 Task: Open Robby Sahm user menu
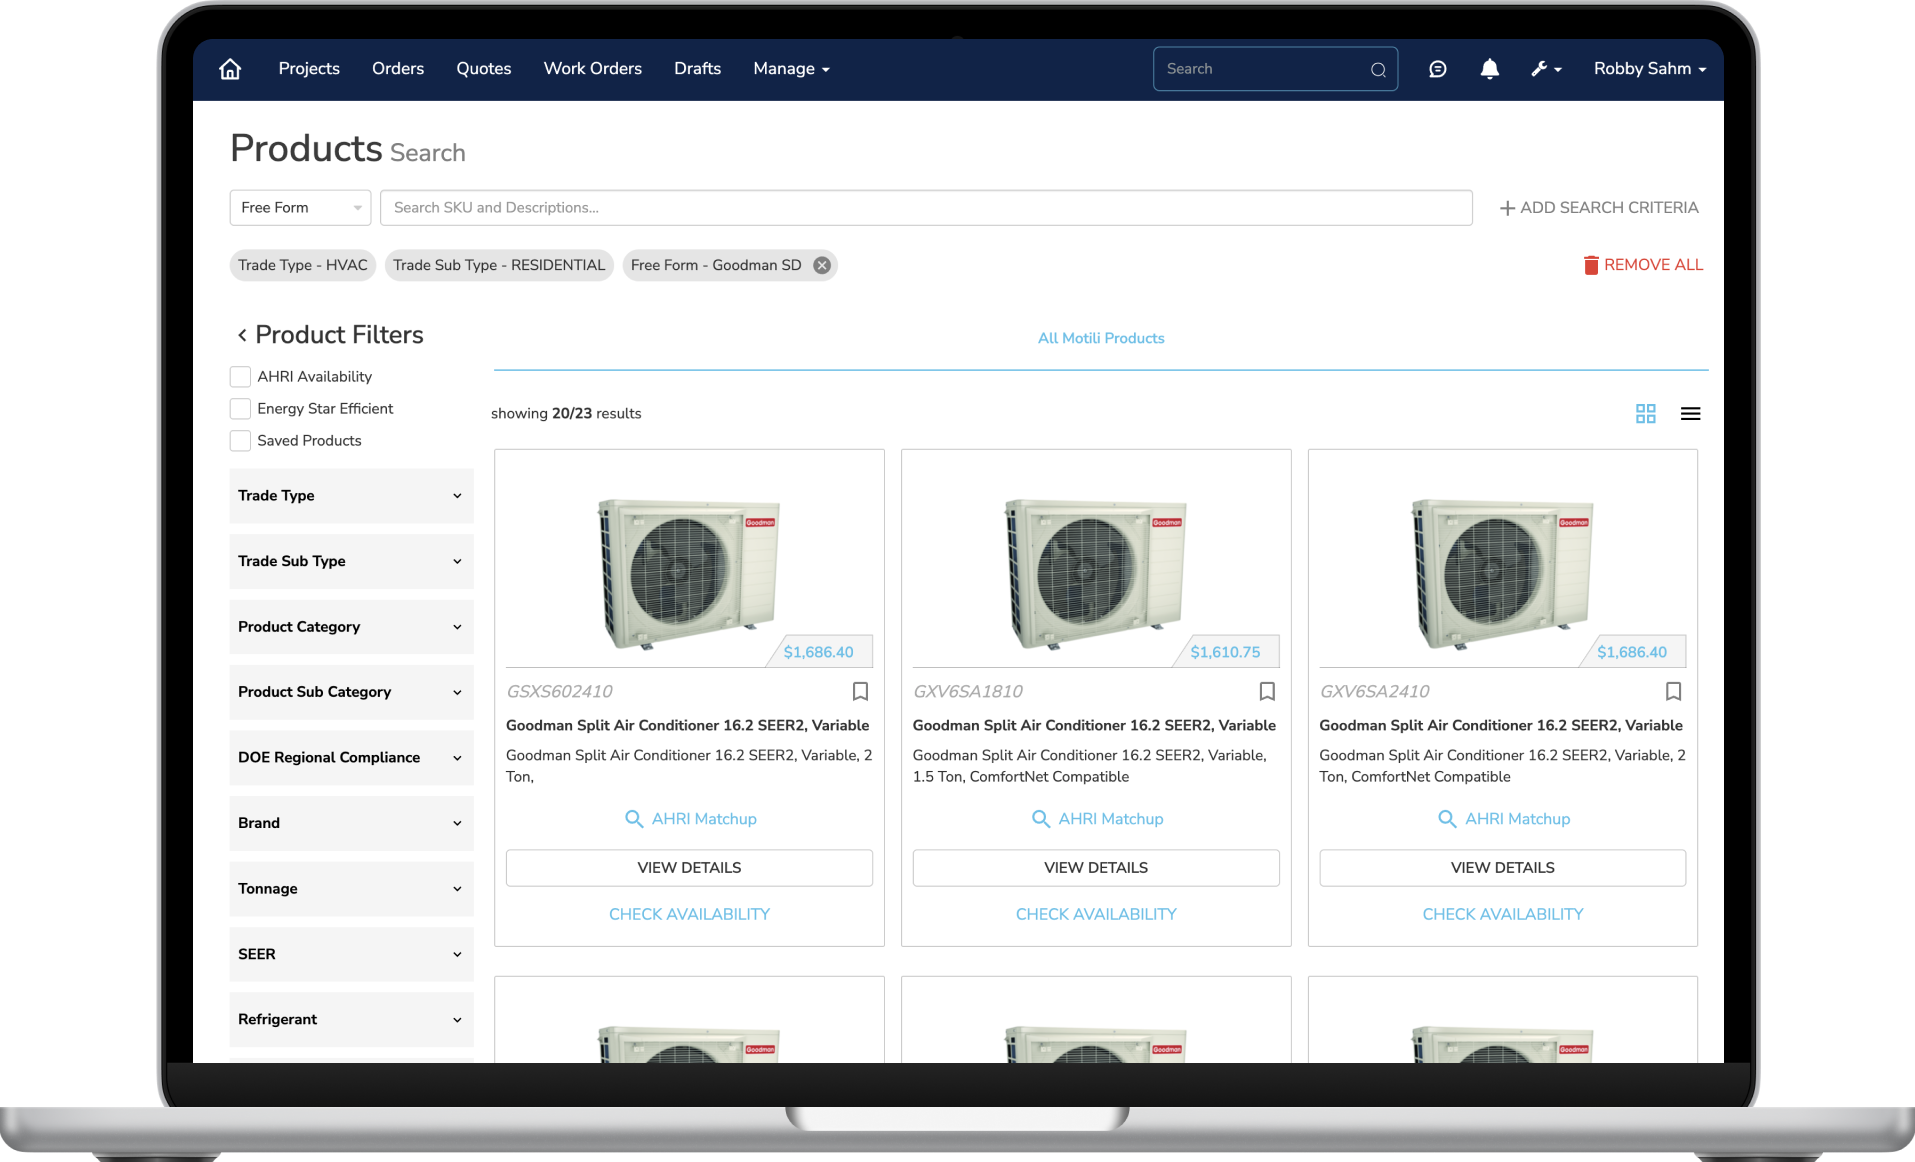1649,69
